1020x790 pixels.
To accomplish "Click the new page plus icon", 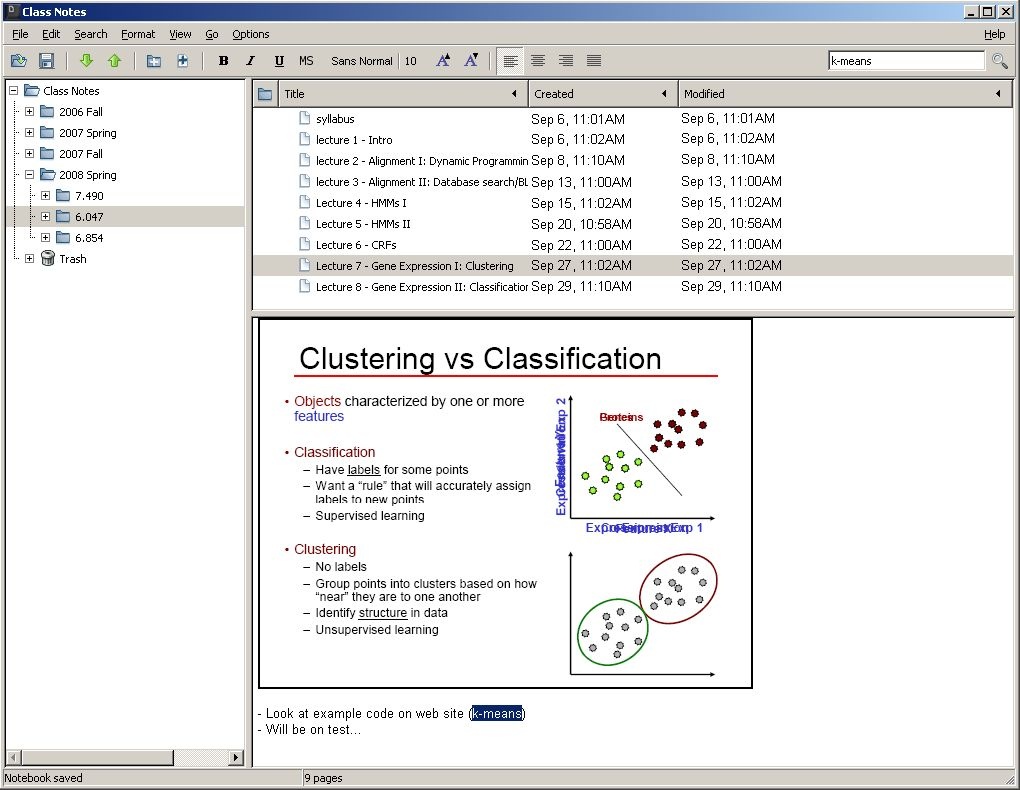I will tap(182, 61).
